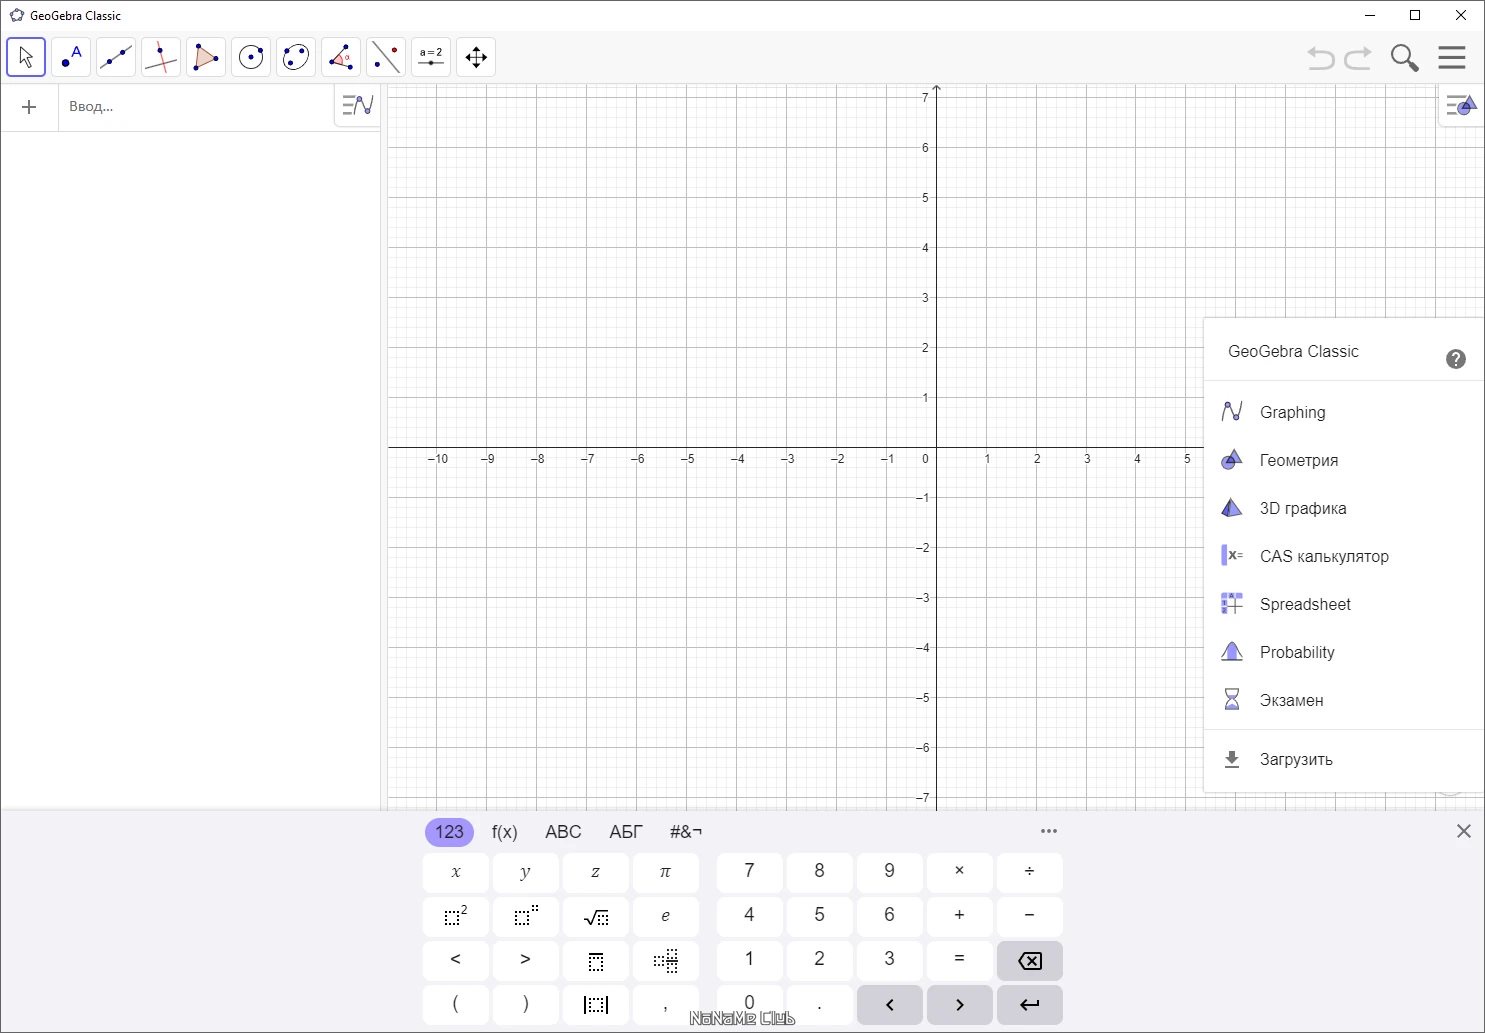Switch keyboard to АБГ tab

pos(626,832)
